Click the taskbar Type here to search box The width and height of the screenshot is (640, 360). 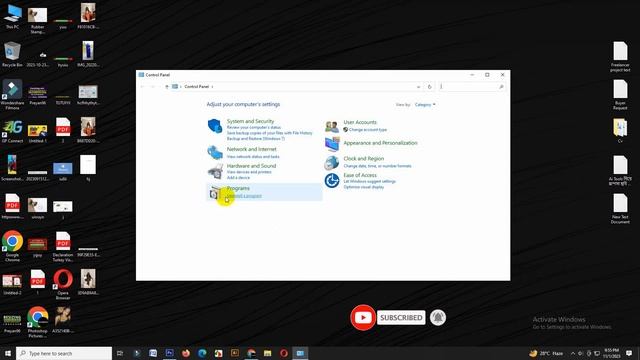(64, 353)
